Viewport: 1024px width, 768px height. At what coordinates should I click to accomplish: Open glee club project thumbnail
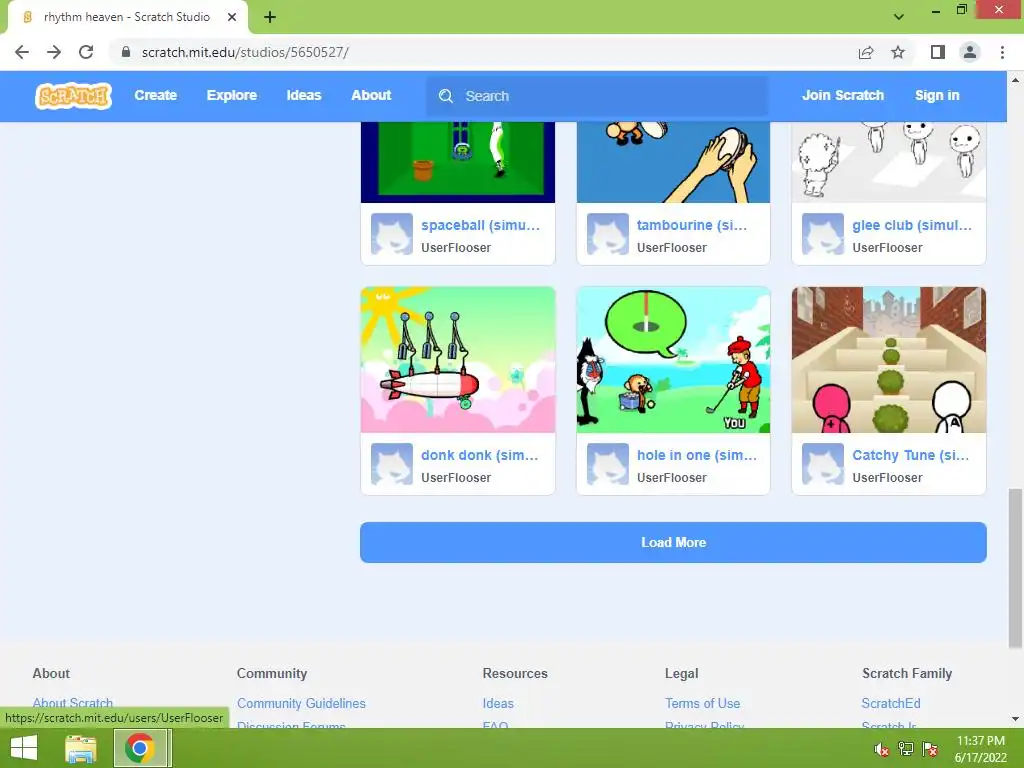click(889, 163)
